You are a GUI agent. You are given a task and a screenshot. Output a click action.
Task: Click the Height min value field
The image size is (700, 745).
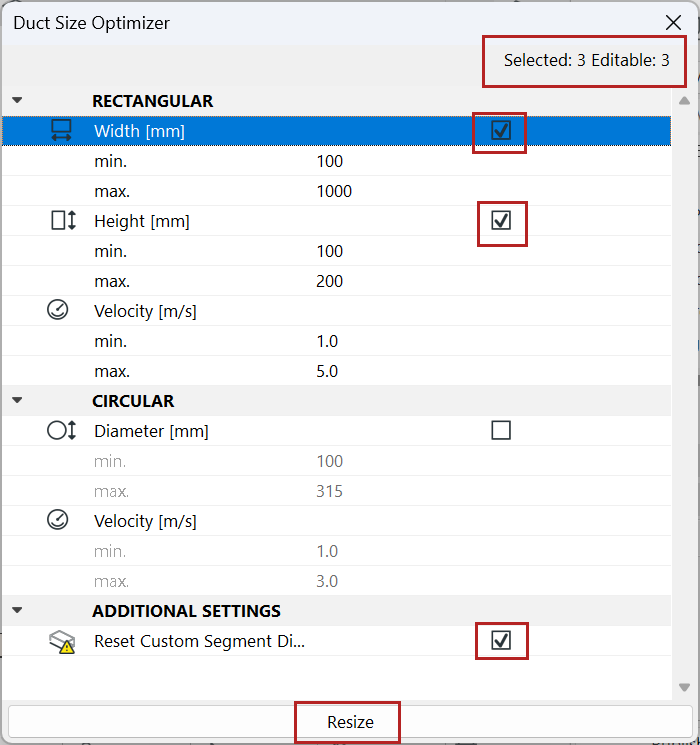(x=329, y=251)
